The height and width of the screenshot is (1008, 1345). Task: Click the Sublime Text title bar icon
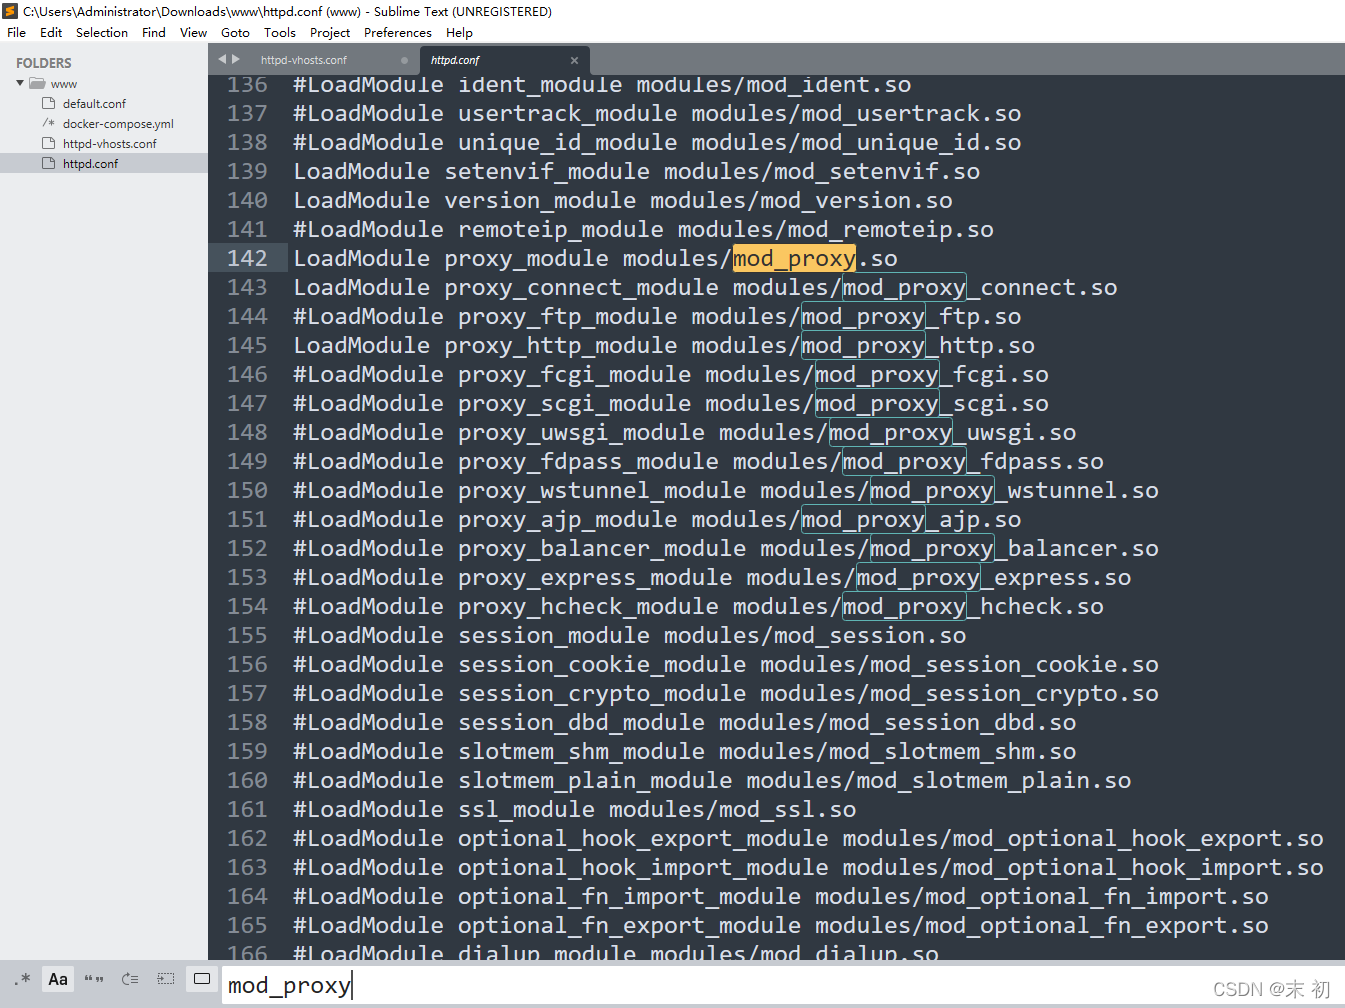coord(10,11)
